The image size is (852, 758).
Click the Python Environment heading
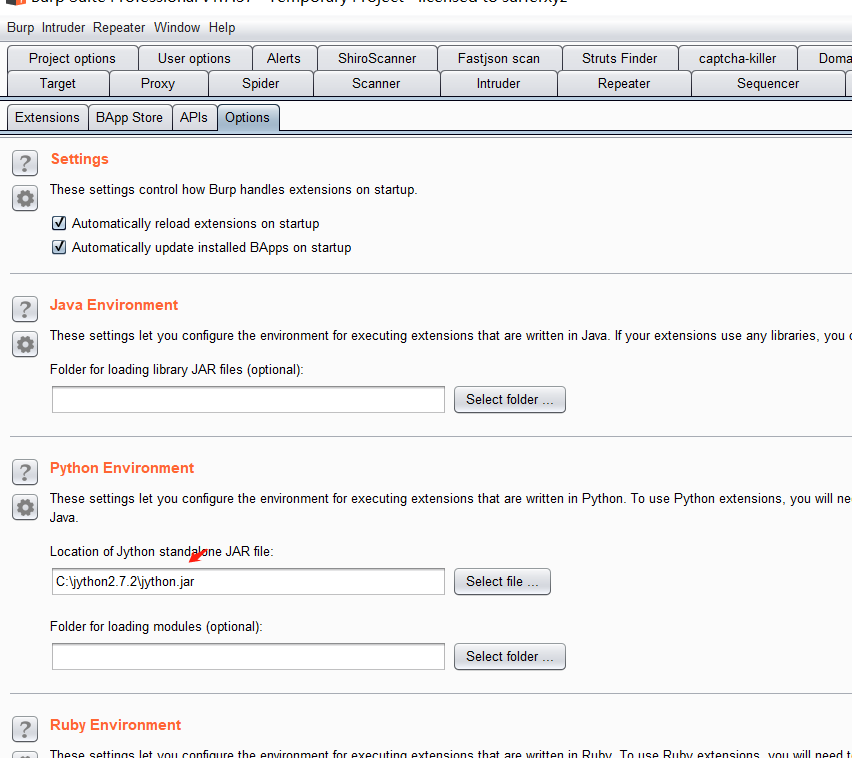122,468
